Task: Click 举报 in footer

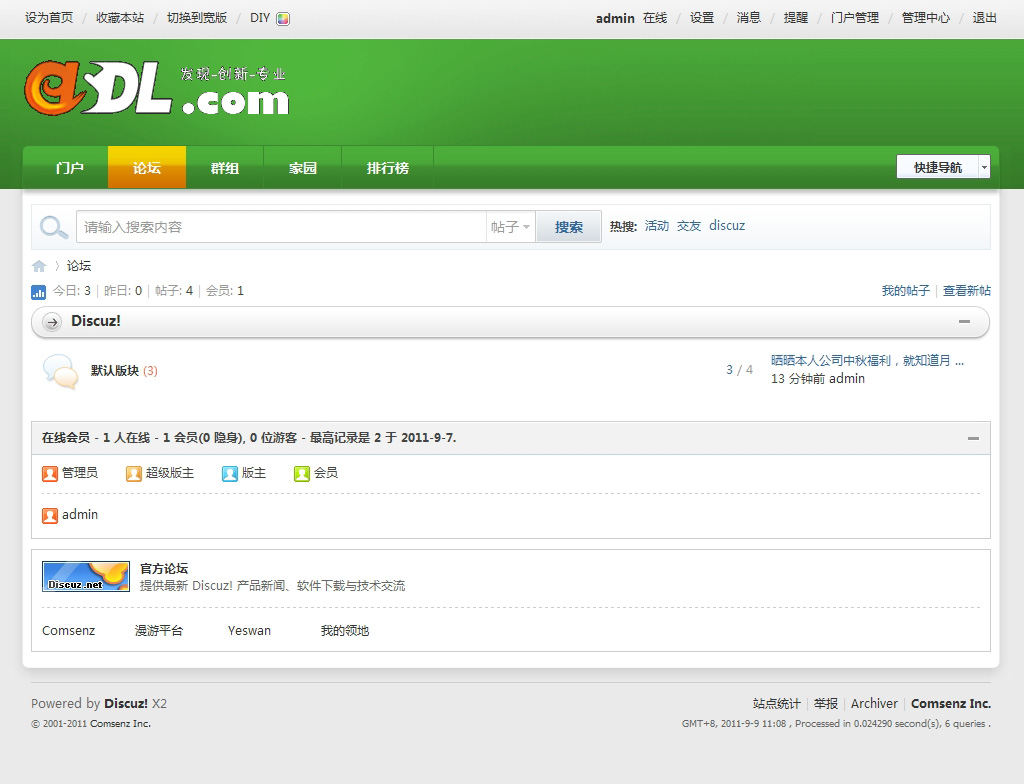Action: 825,704
